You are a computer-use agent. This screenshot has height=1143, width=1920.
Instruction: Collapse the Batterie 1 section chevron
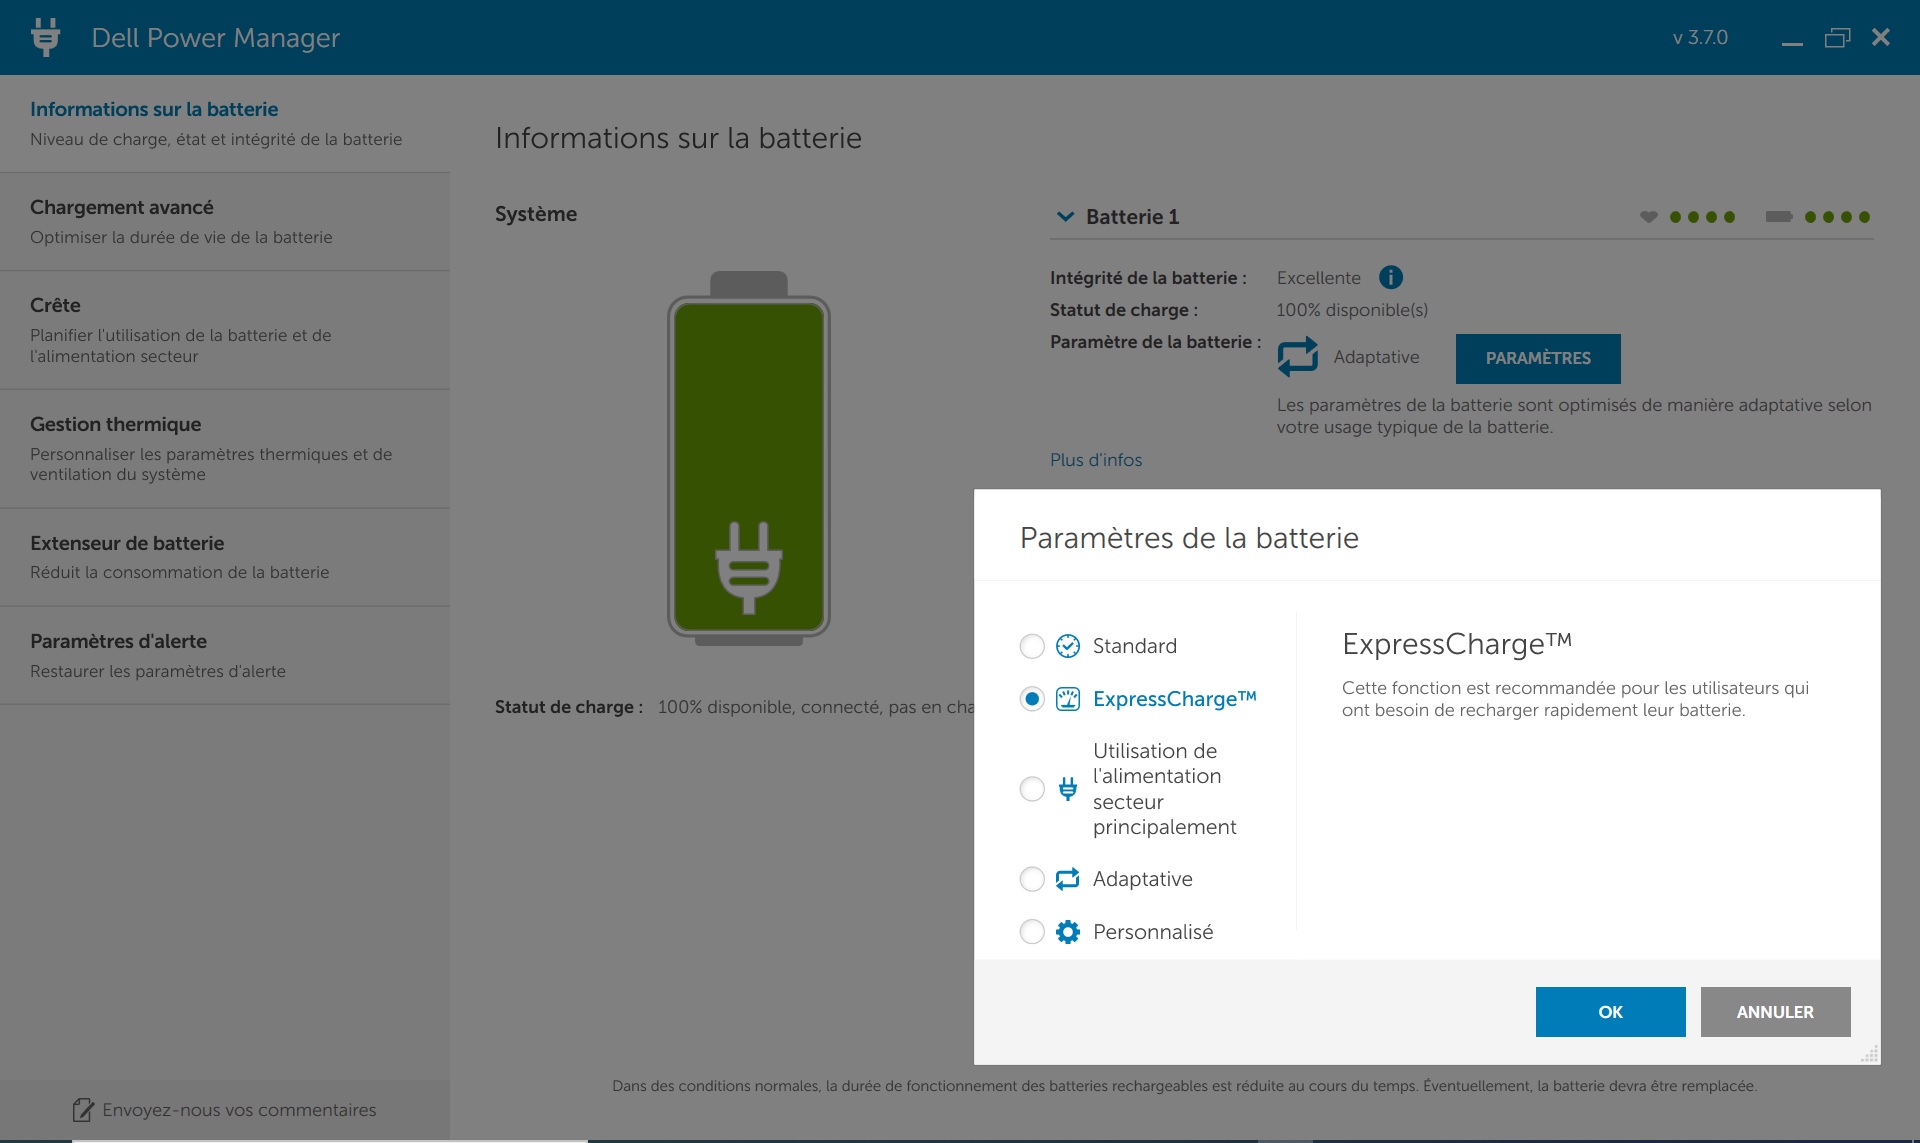pyautogui.click(x=1065, y=216)
